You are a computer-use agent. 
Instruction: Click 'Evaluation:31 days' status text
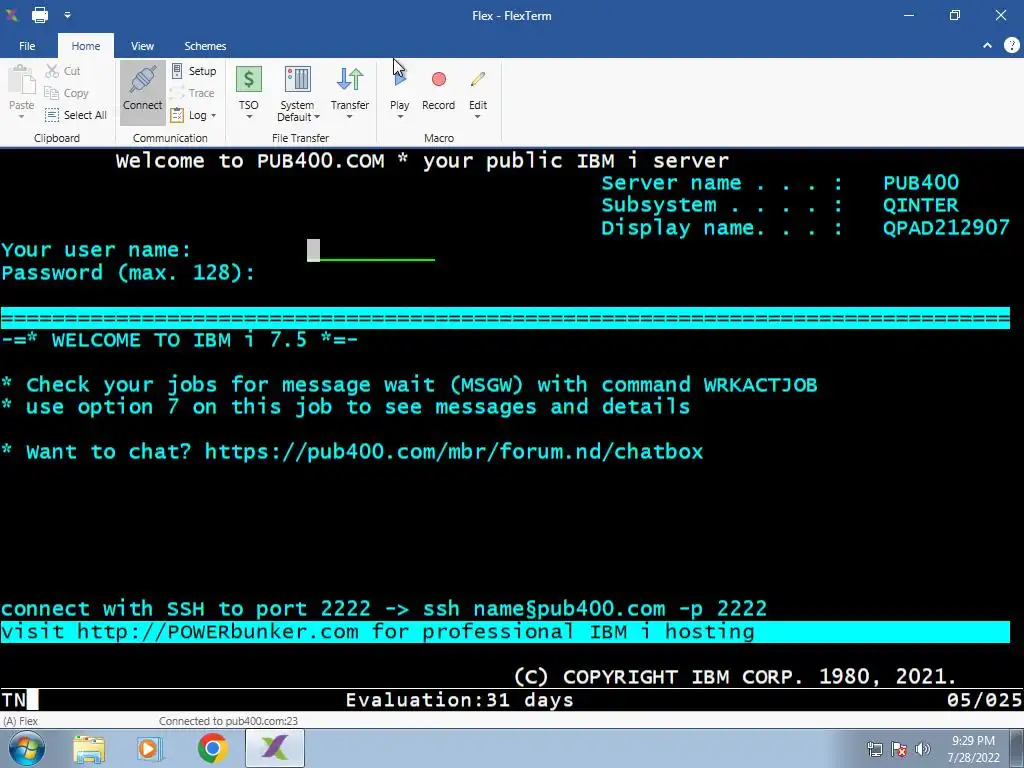click(x=460, y=700)
